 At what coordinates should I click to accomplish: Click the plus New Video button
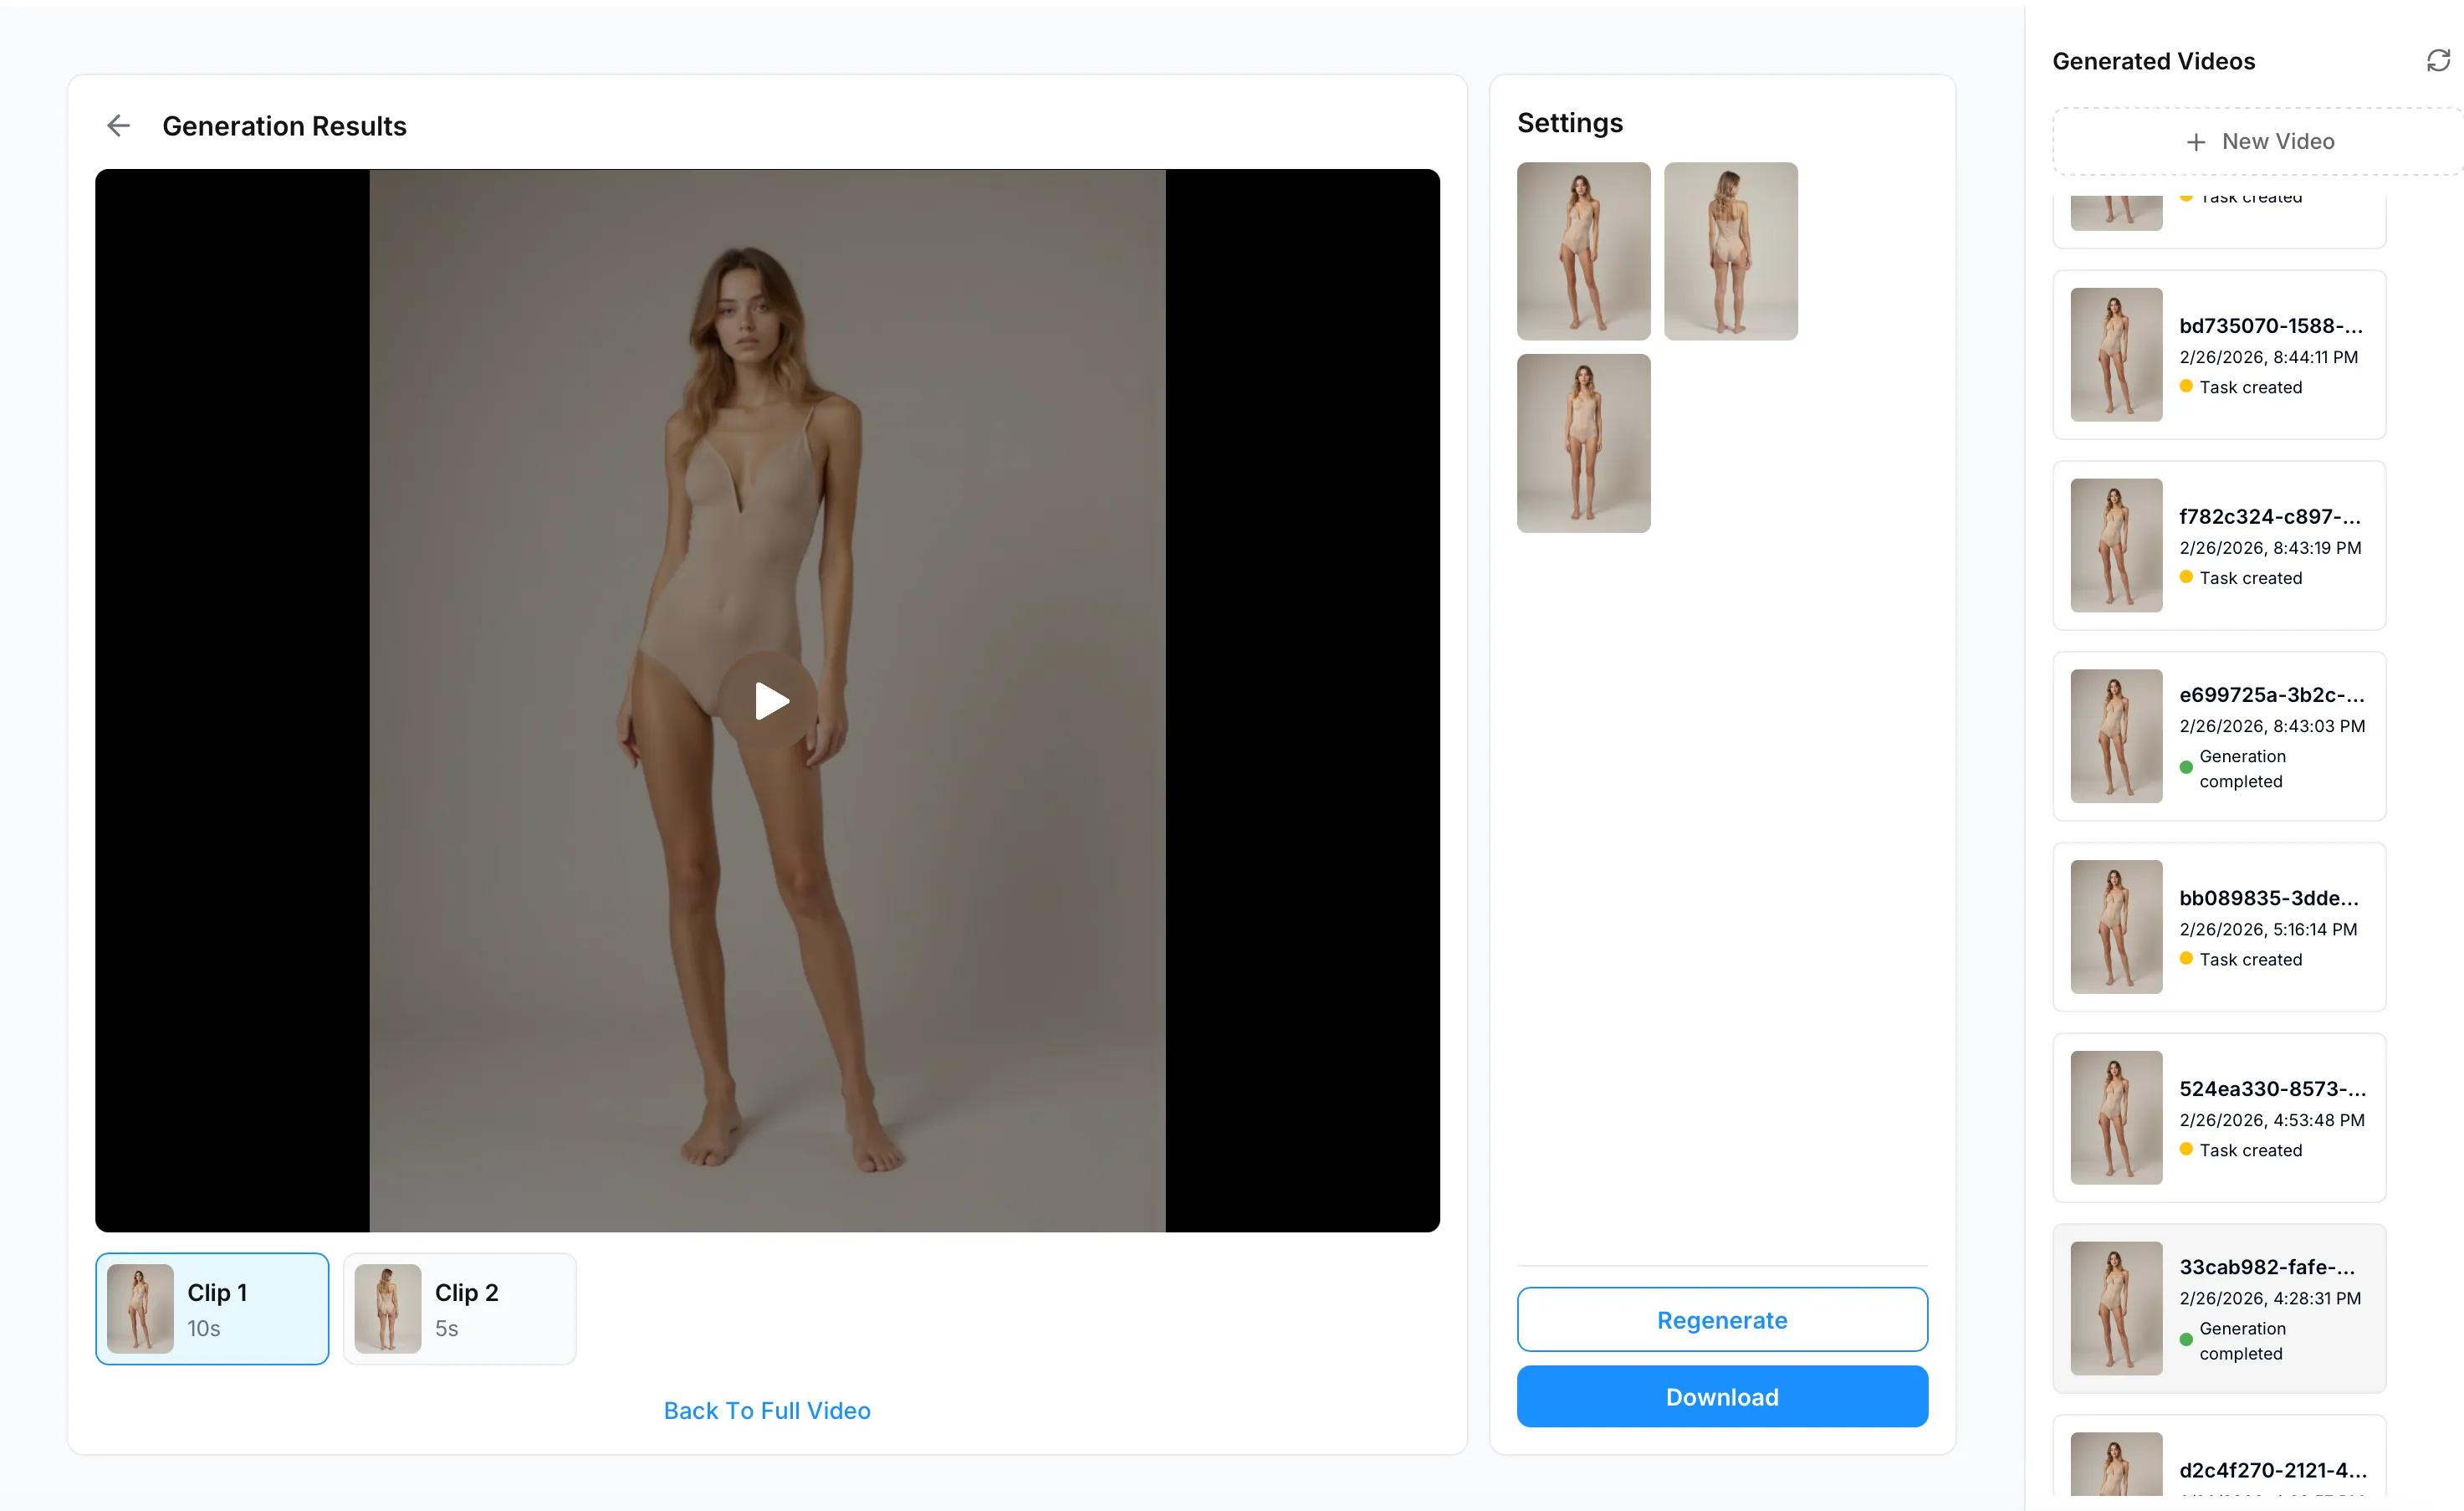pyautogui.click(x=2259, y=141)
